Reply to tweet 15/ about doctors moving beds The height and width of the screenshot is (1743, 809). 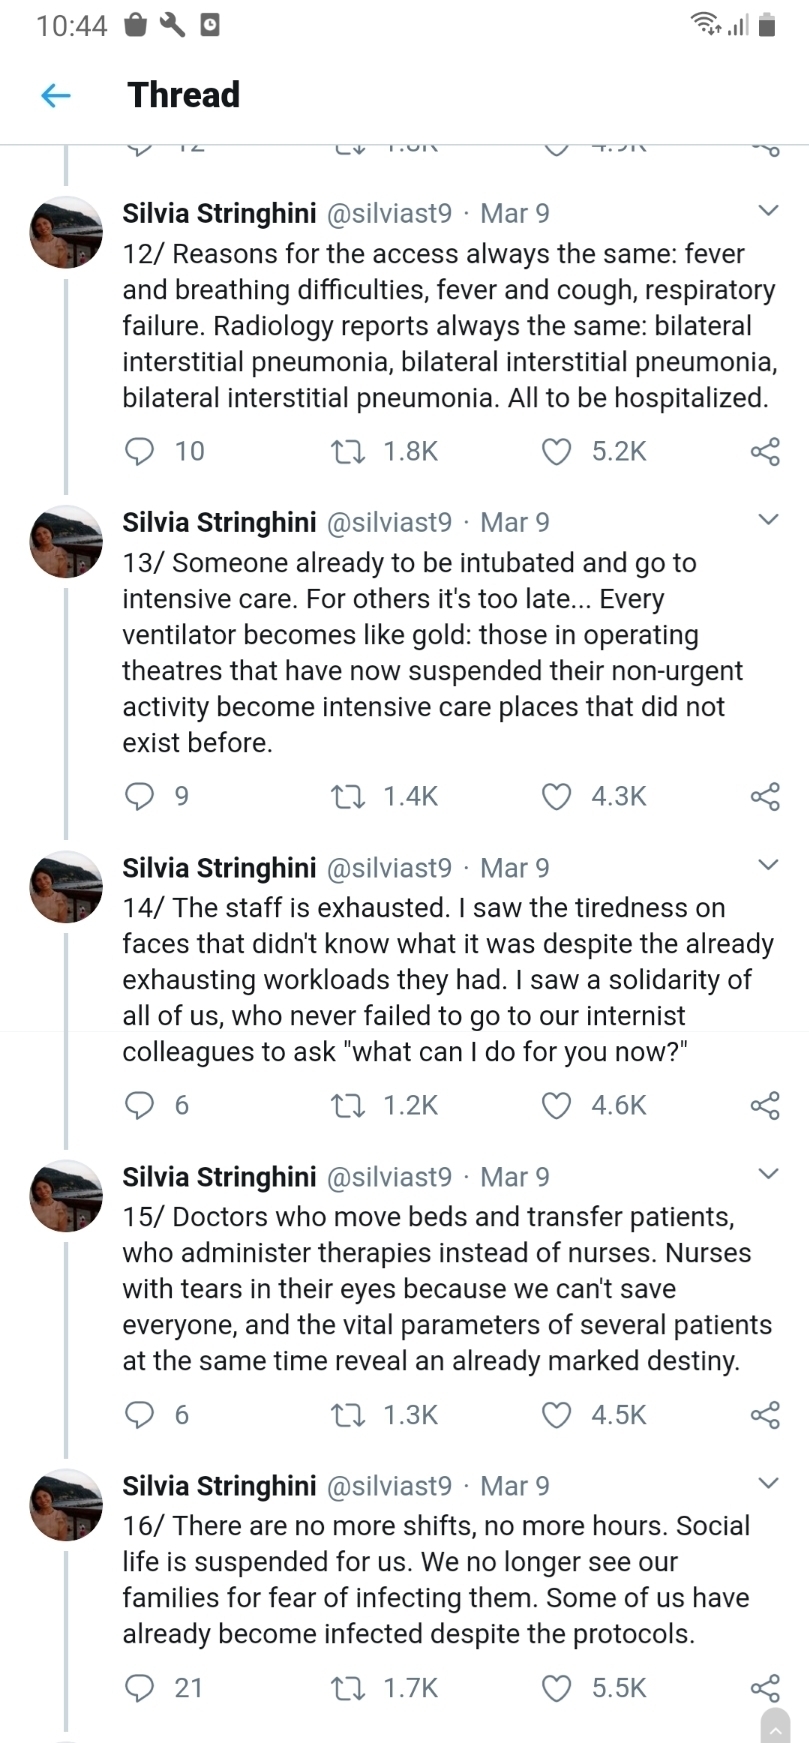[x=140, y=1415]
